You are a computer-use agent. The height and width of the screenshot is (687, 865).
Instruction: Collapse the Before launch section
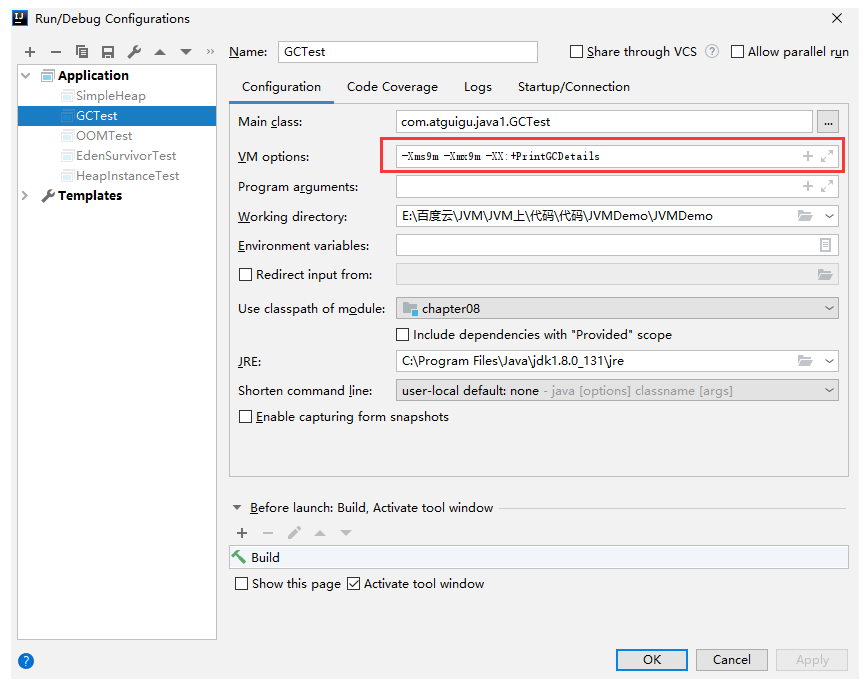237,507
